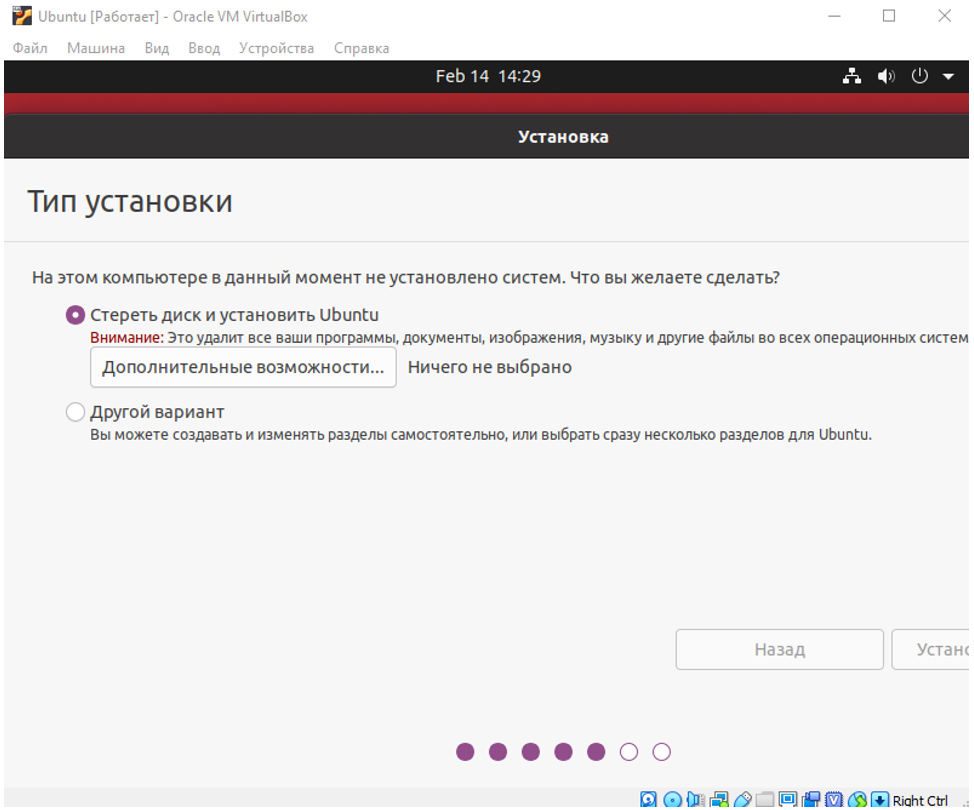Screen dimensions: 974x810
Task: Maximize the VirtualBox window
Action: pyautogui.click(x=889, y=16)
